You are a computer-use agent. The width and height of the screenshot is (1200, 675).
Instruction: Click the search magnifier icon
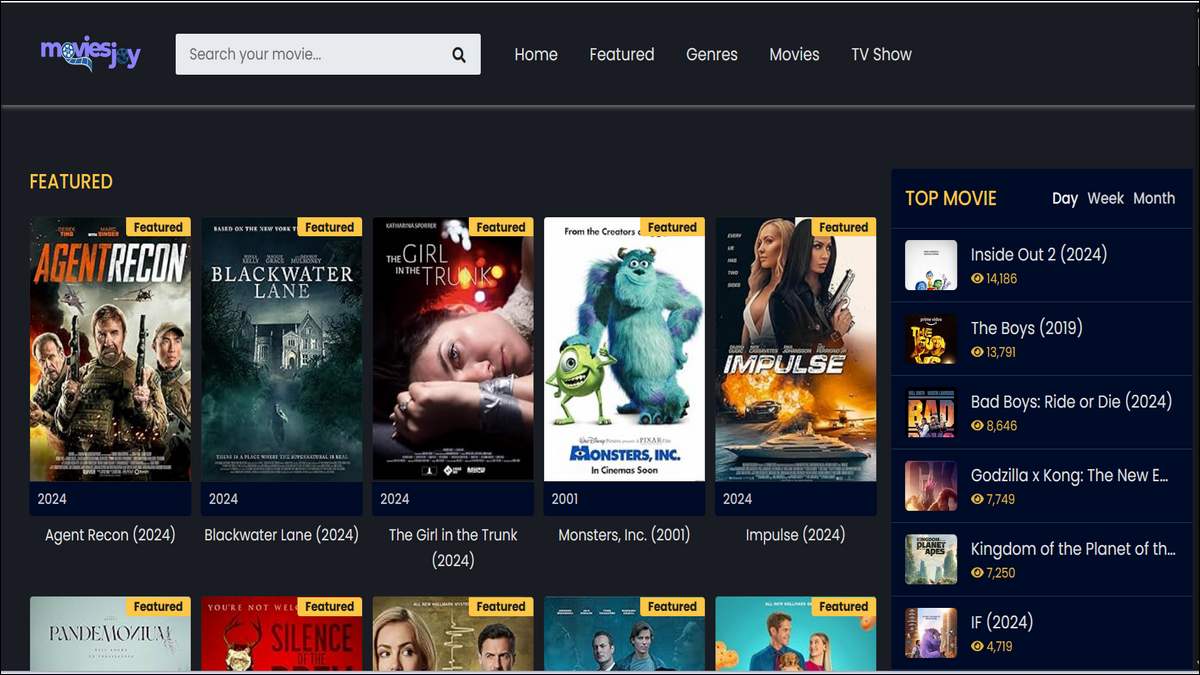point(459,55)
